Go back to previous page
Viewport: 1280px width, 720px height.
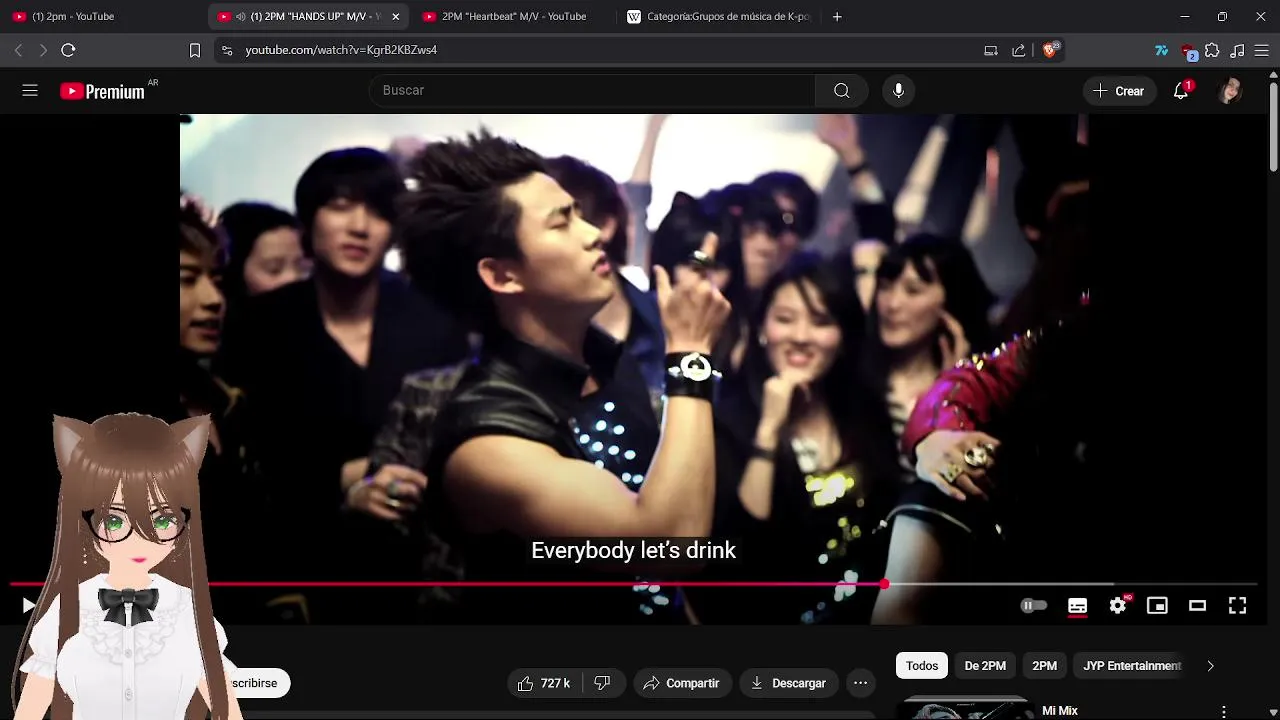pyautogui.click(x=18, y=50)
